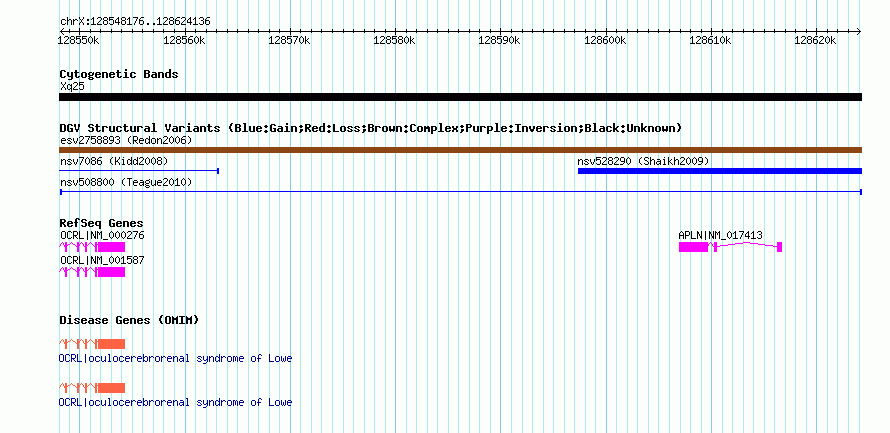This screenshot has height=433, width=890.
Task: Select the first orange OMIM OCRL gene glyph
Action: pos(92,344)
